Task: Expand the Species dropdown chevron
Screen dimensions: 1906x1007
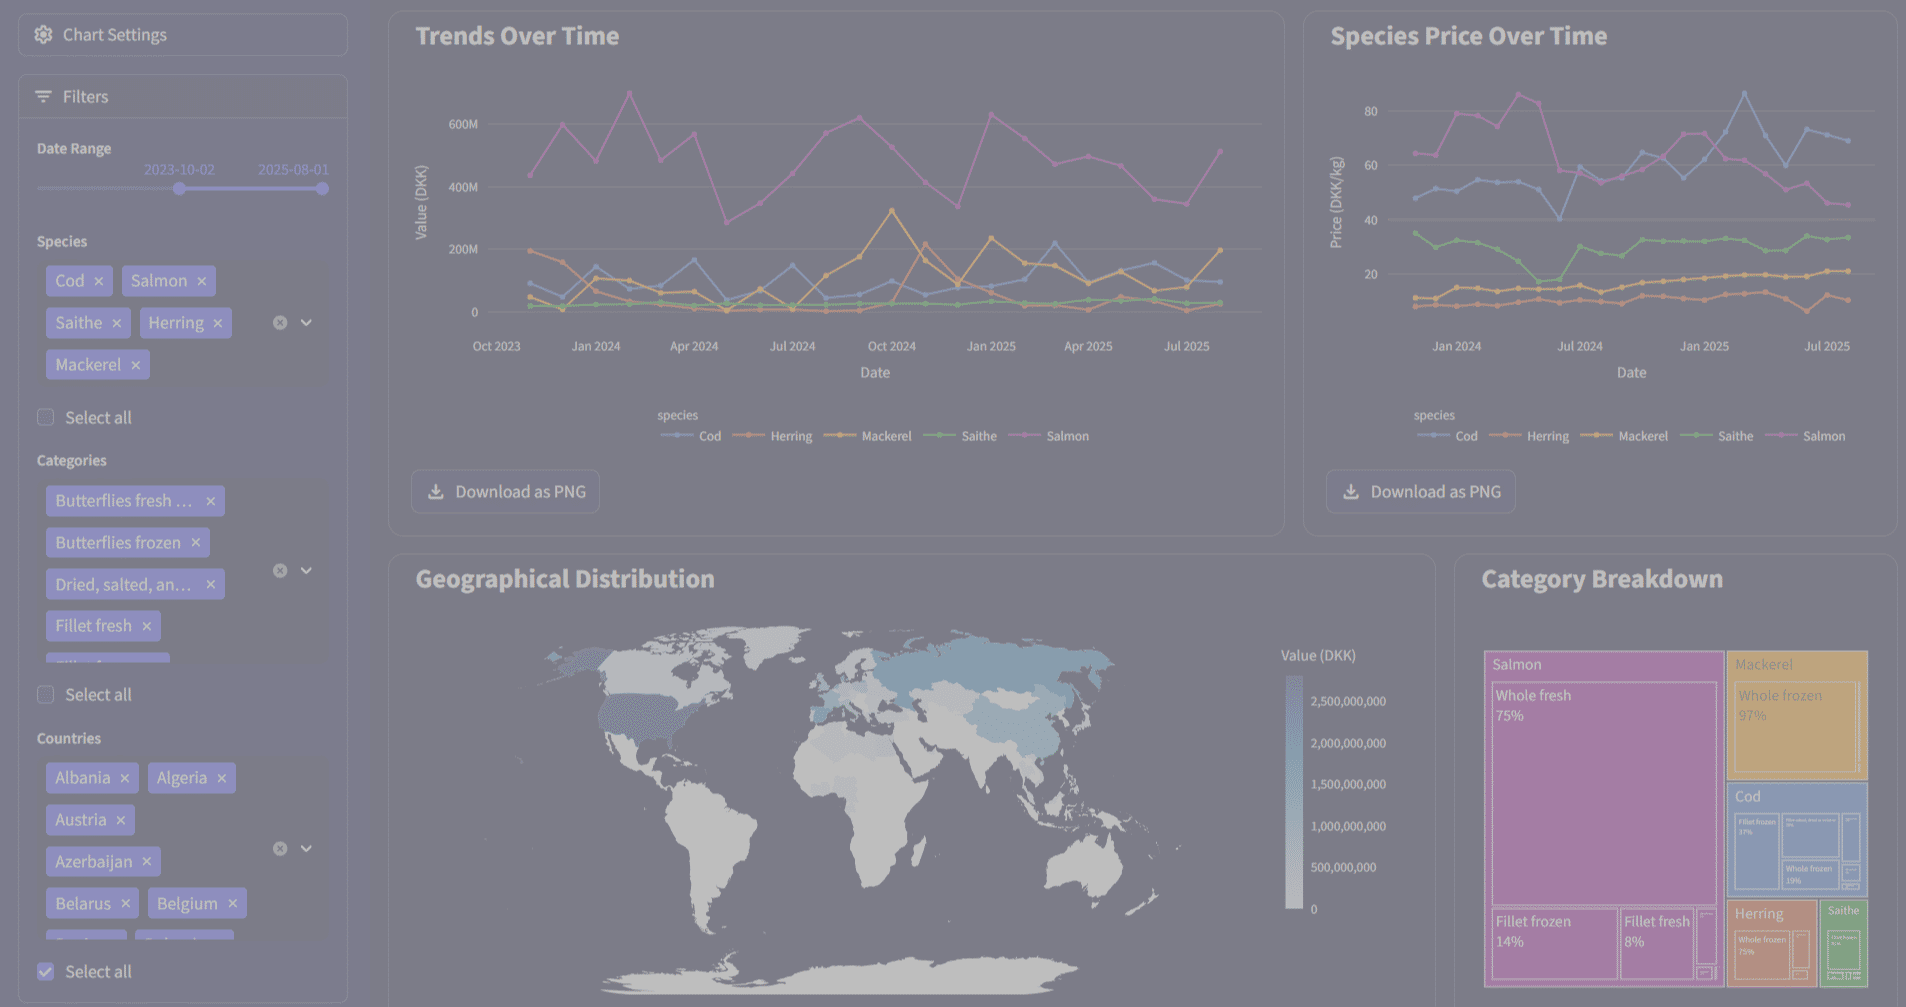Action: pyautogui.click(x=307, y=323)
